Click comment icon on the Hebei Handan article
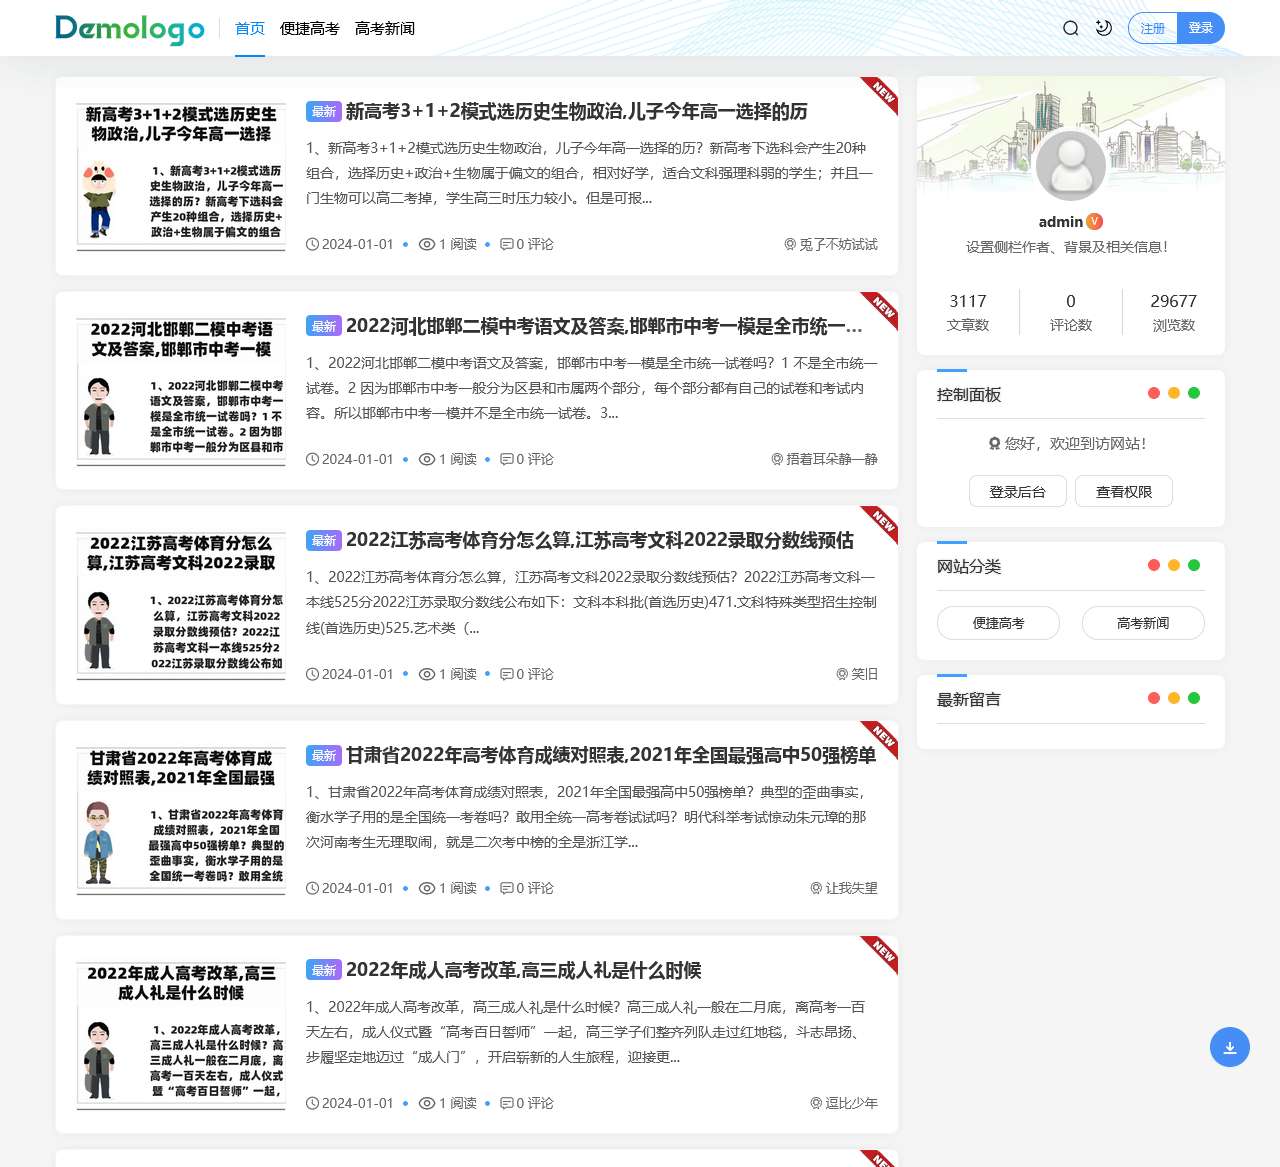Screen dimensions: 1280x1167 coord(507,459)
